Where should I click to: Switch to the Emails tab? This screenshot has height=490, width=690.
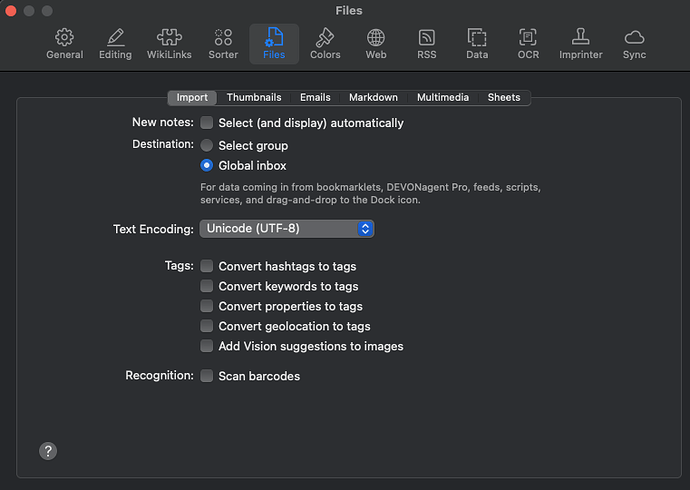tap(315, 97)
